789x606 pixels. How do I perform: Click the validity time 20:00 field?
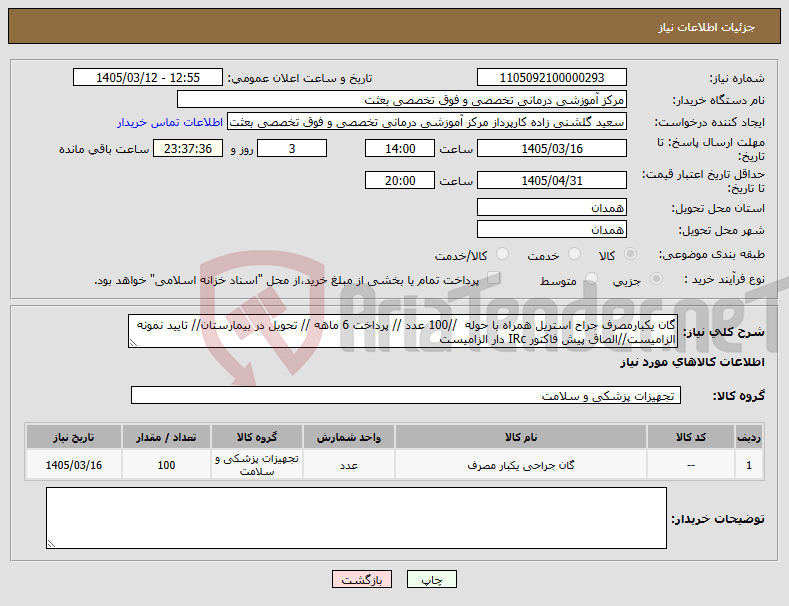coord(400,180)
